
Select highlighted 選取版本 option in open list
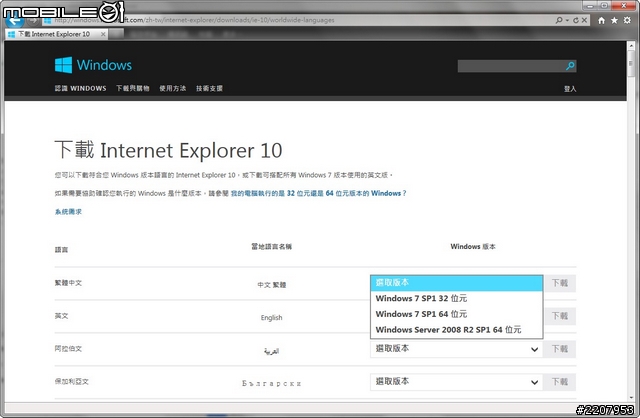pos(456,283)
